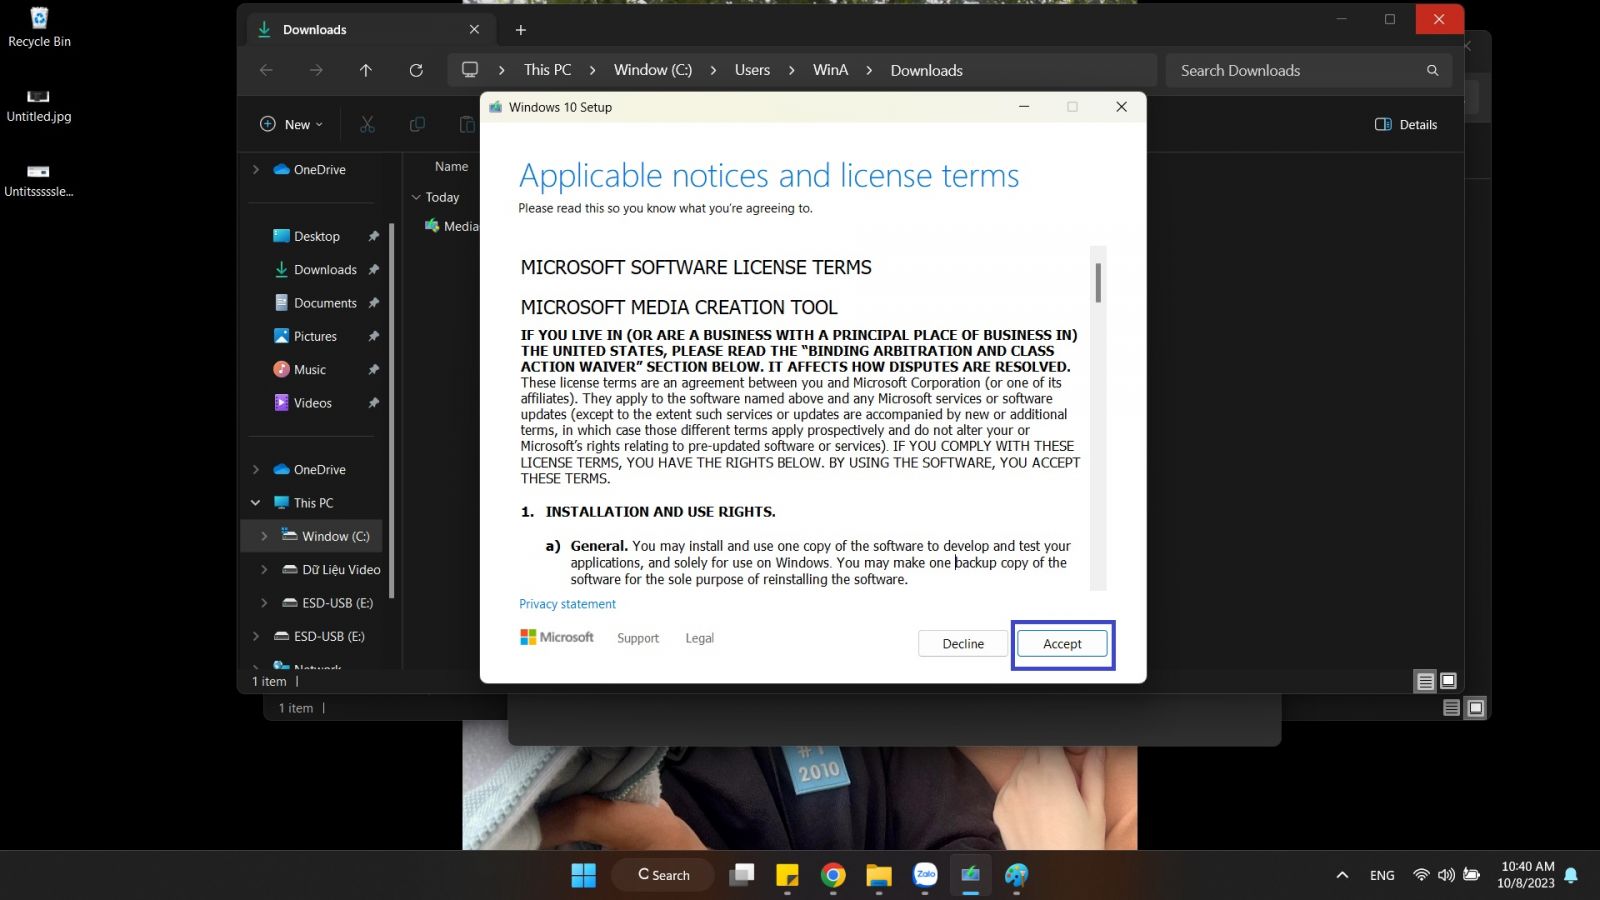Click the license text scrollbar thumb
This screenshot has width=1600, height=900.
(1098, 283)
